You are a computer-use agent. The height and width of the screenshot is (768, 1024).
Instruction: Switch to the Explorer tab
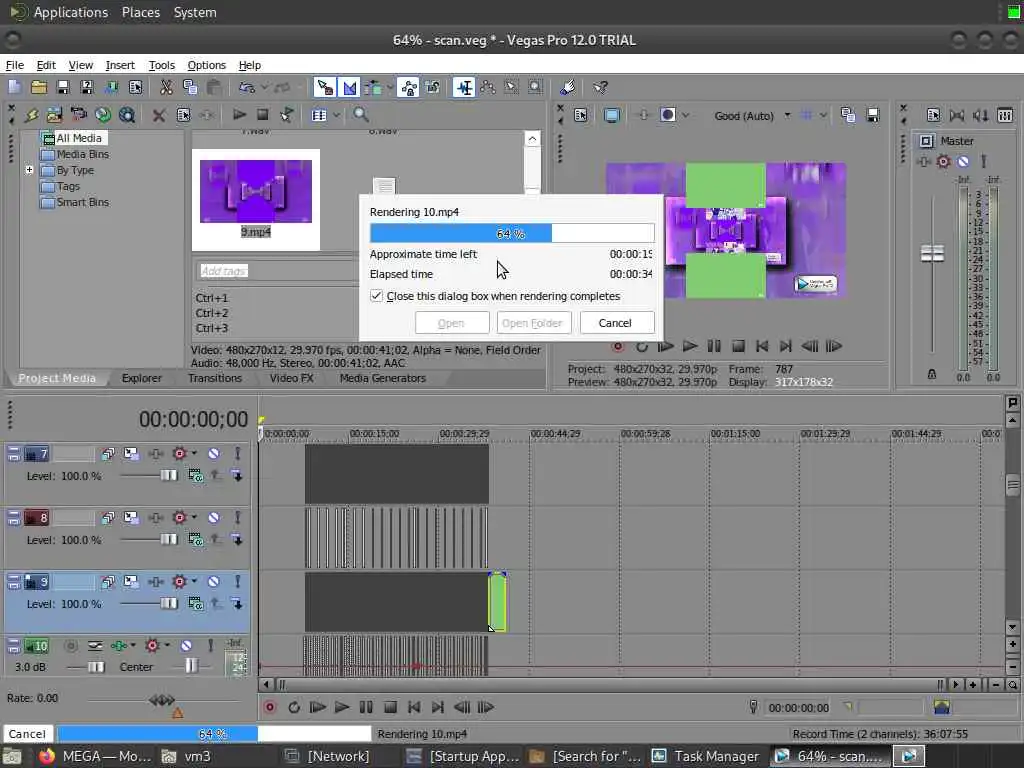coord(141,378)
